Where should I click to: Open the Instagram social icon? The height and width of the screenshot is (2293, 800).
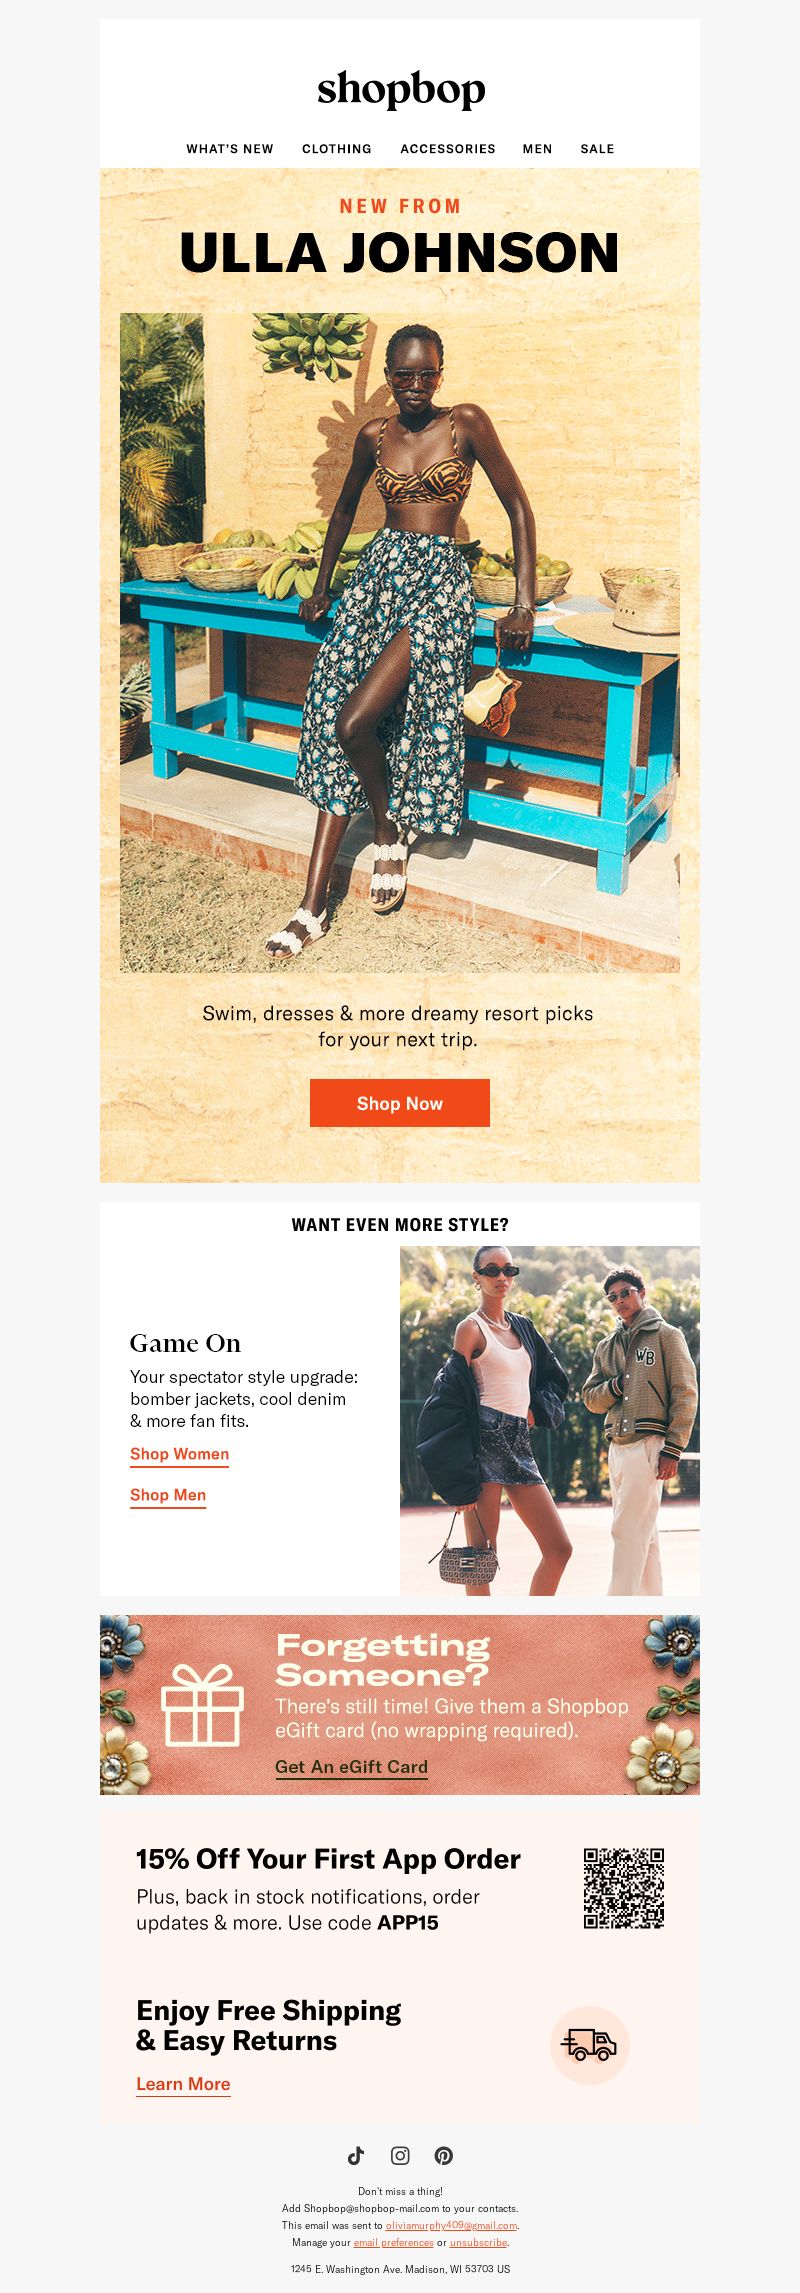coord(400,2155)
